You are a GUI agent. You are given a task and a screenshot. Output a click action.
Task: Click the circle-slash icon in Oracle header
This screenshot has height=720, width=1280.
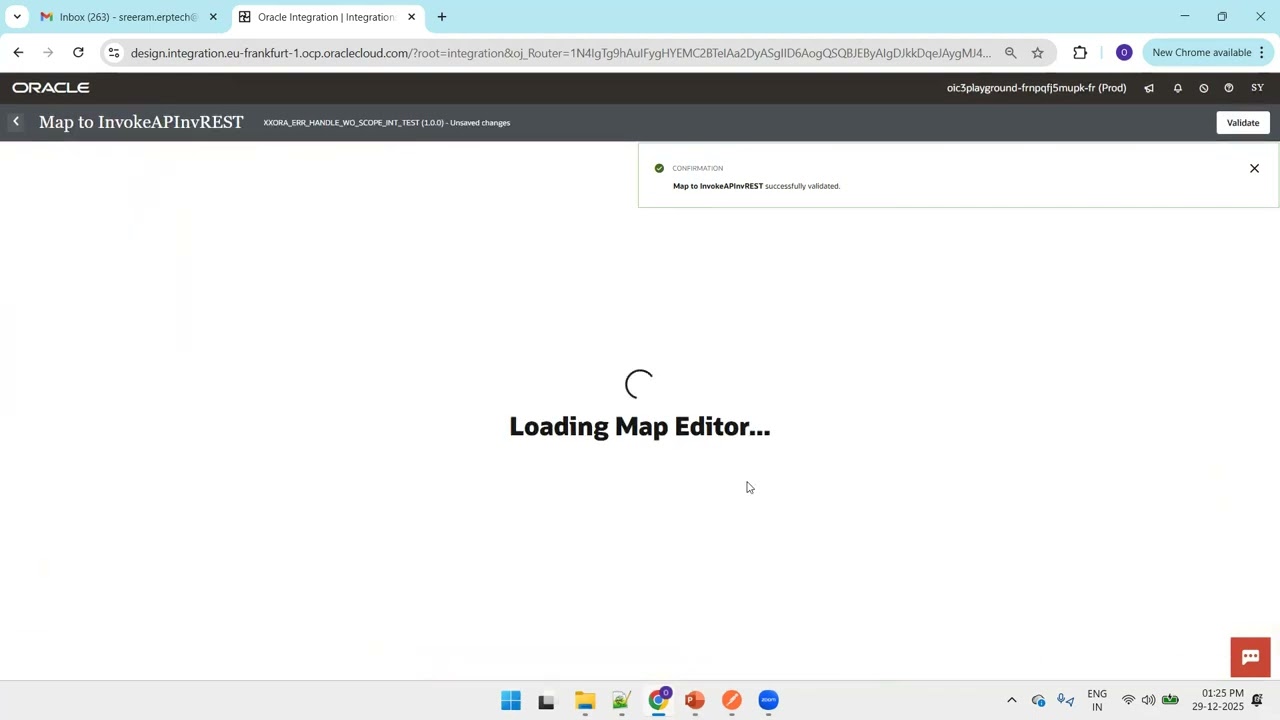[1204, 88]
